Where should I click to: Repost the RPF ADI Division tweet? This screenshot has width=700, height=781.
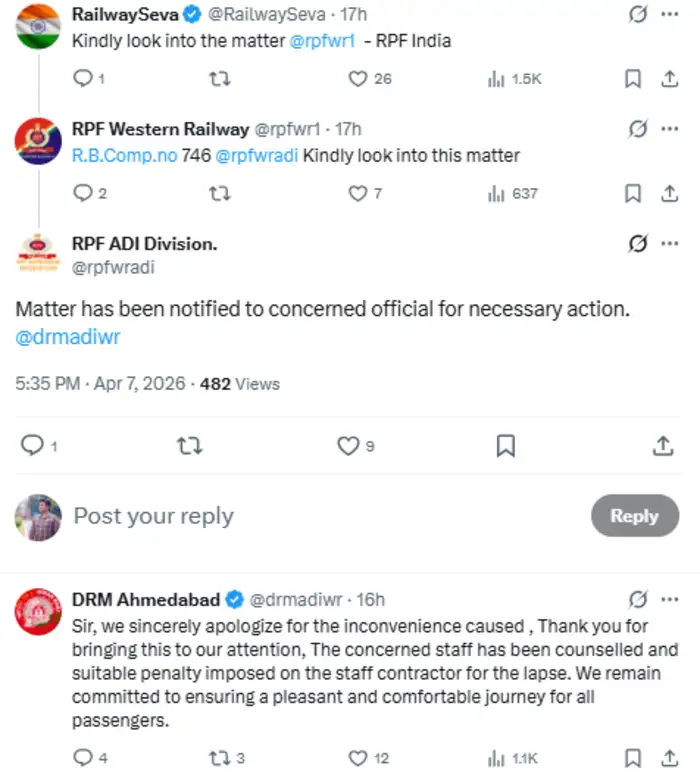point(189,445)
